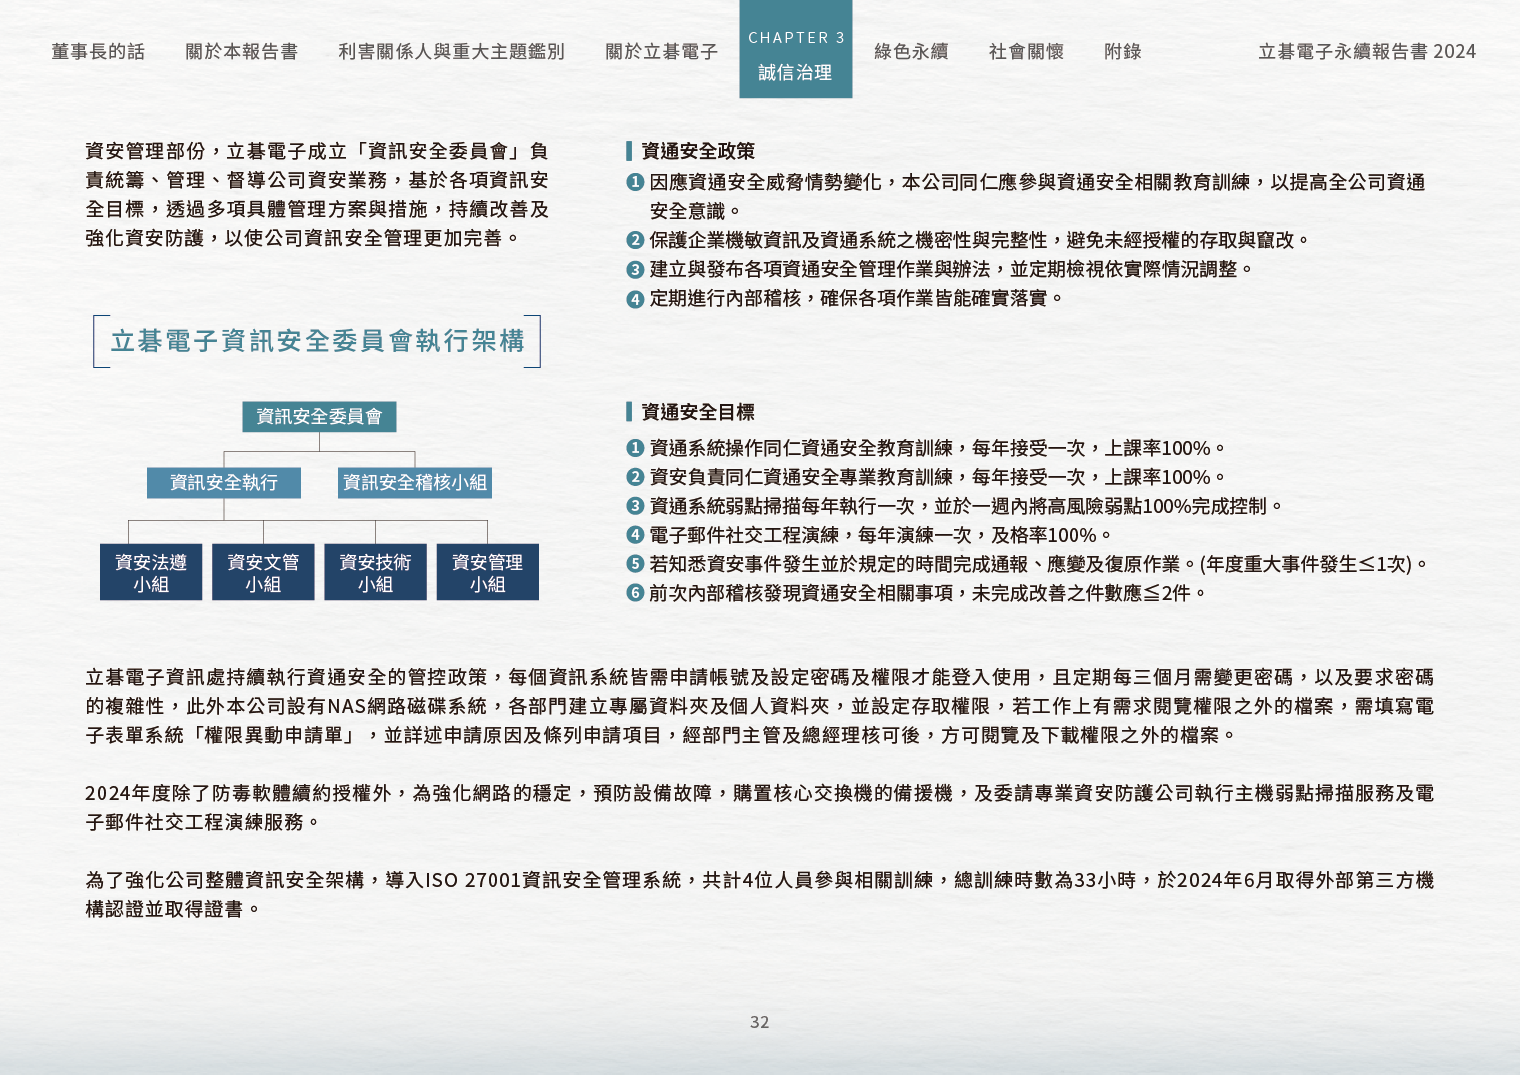Select the 資訊安全稽核小組 box
Screen dimensions: 1520x1075
tap(415, 483)
